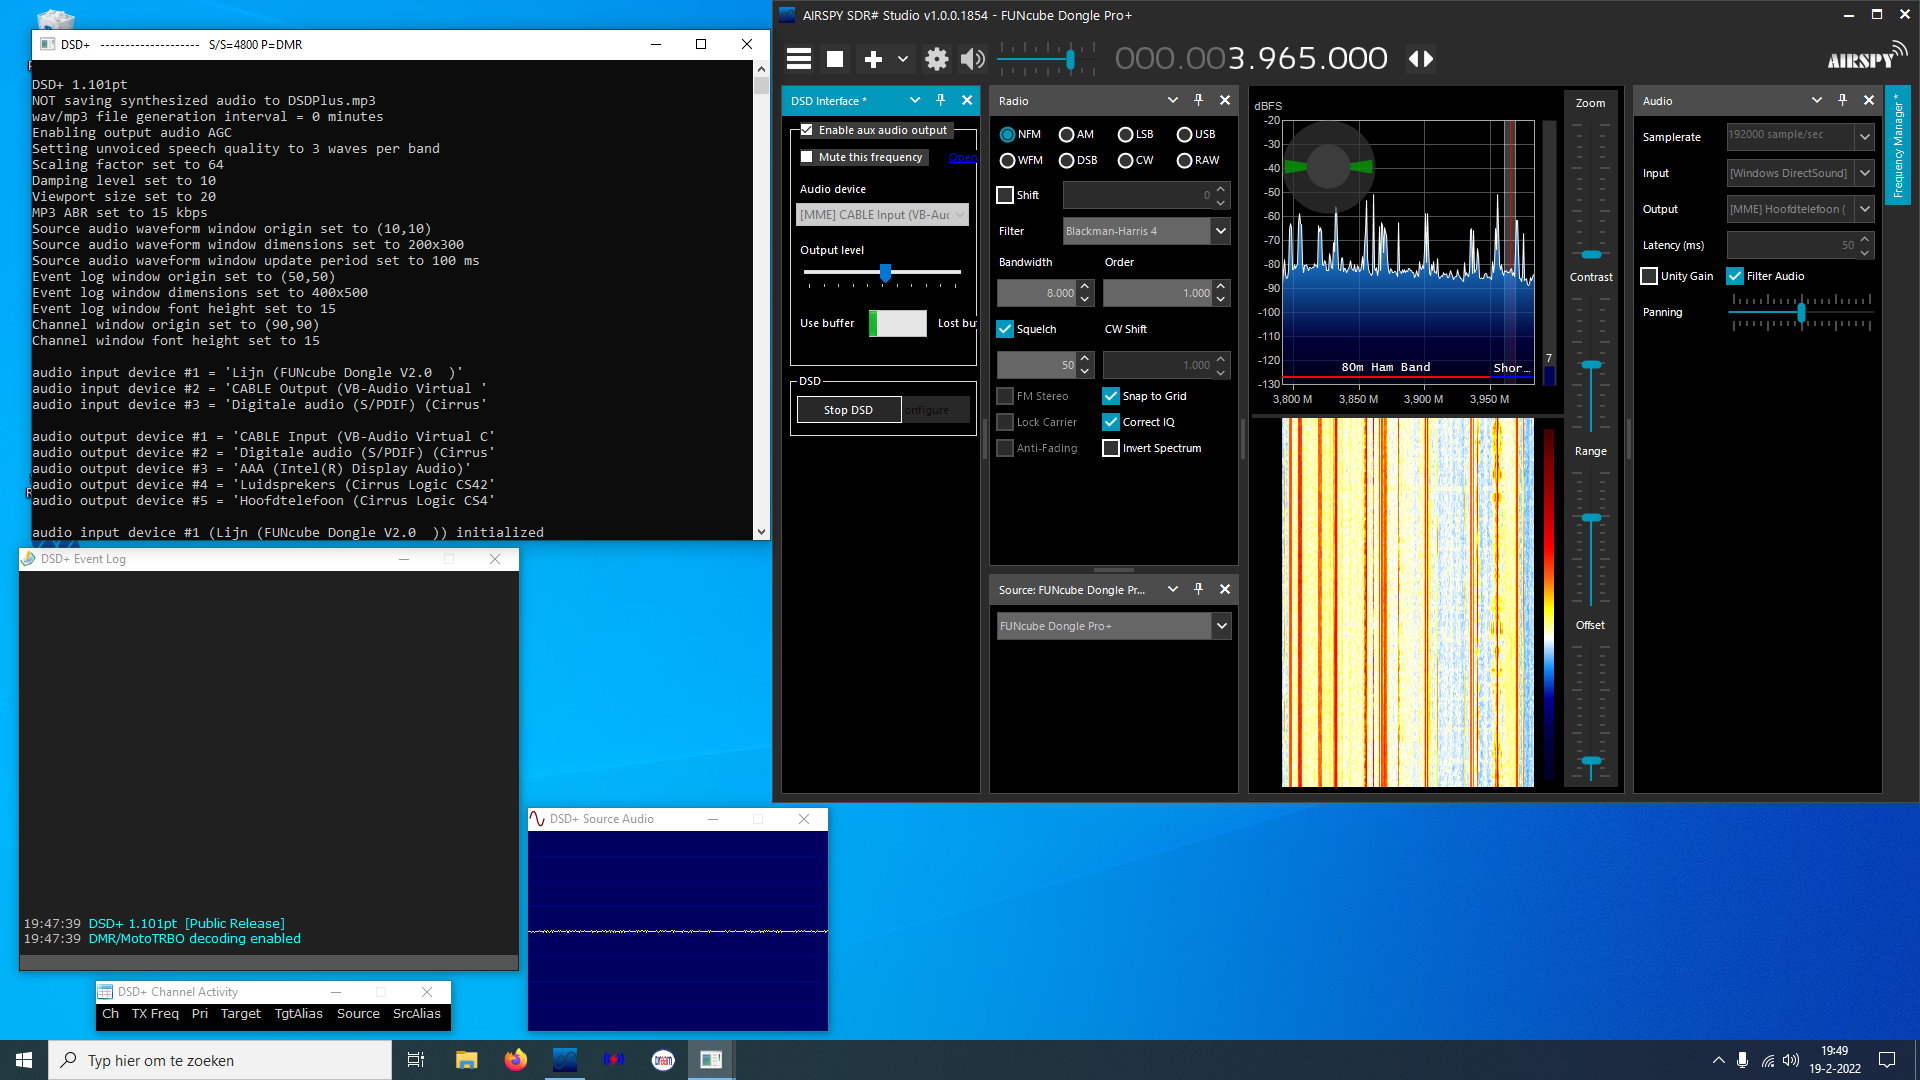The width and height of the screenshot is (1920, 1080).
Task: Adjust the Contrast vertical slider
Action: pos(1591,363)
